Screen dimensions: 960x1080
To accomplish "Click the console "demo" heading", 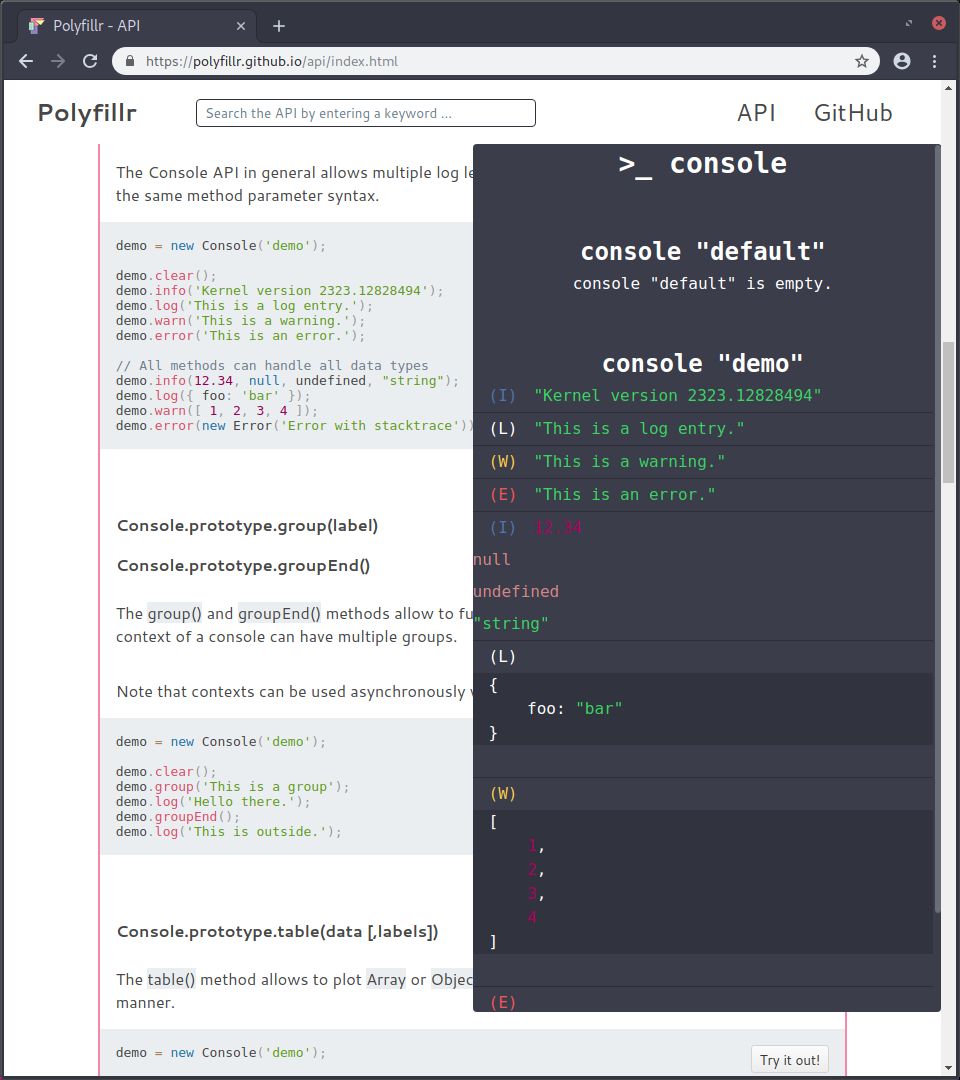I will coord(702,364).
